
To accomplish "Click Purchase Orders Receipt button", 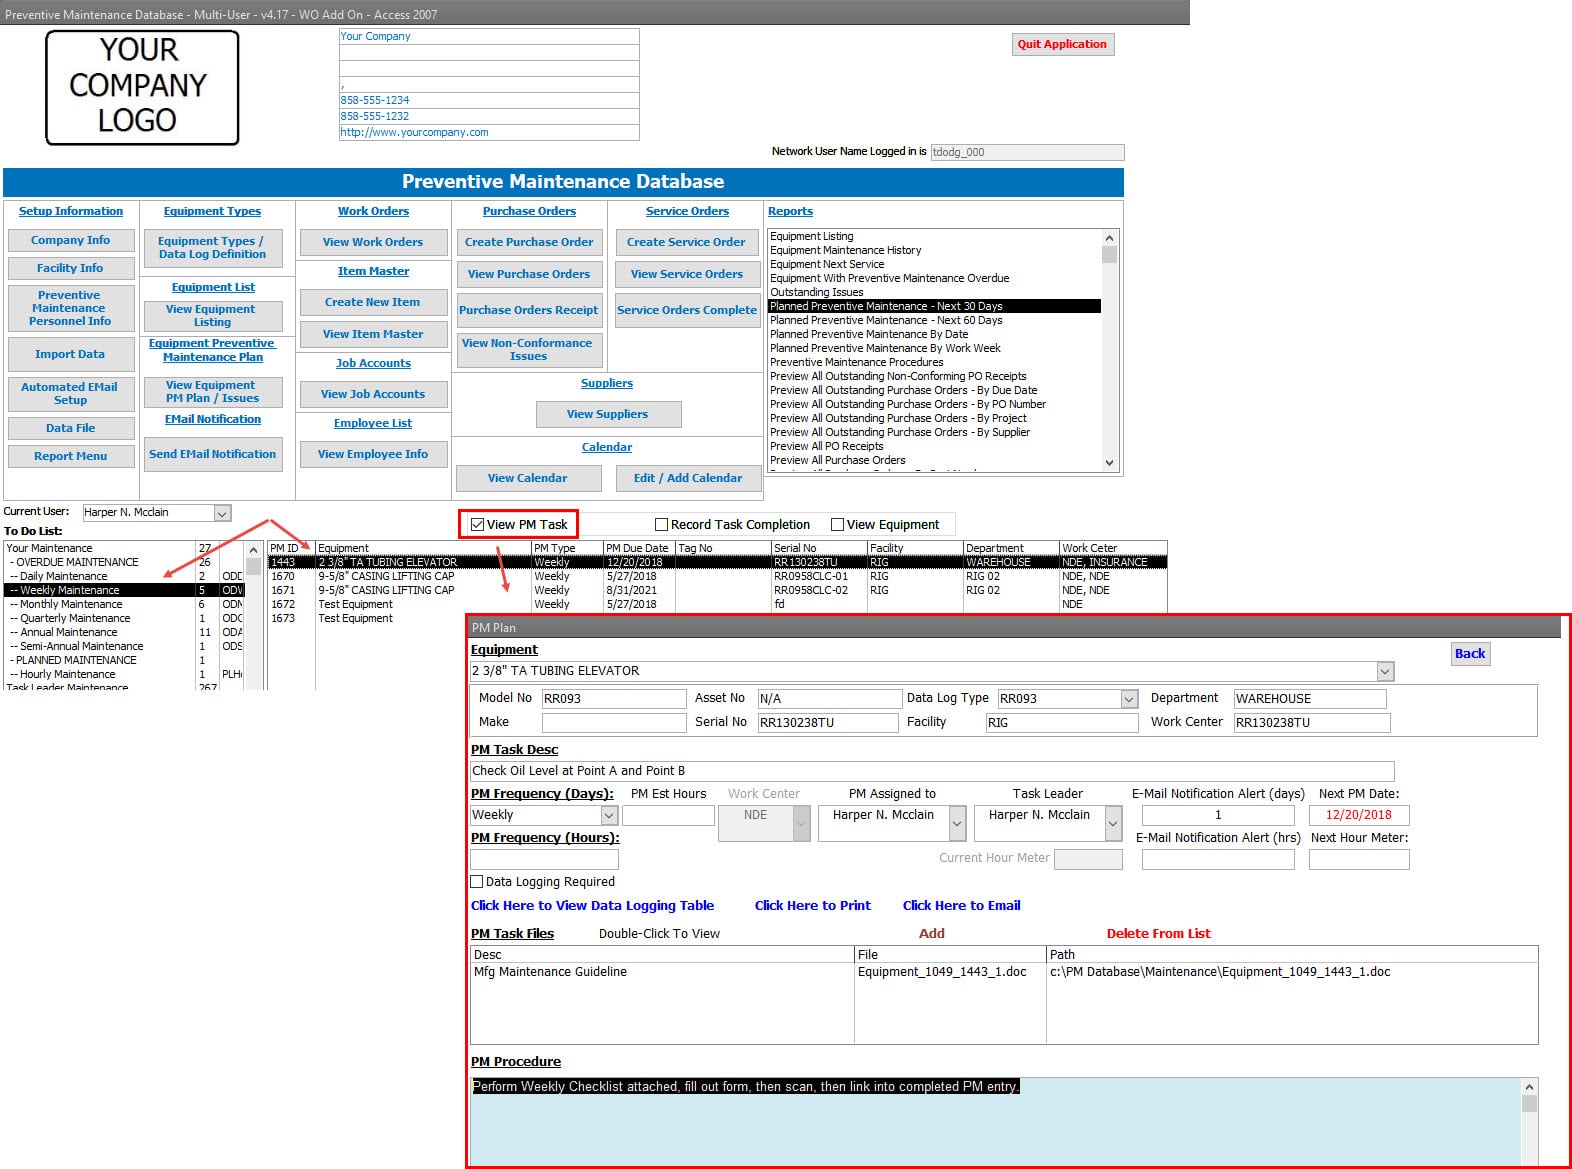I will (529, 310).
